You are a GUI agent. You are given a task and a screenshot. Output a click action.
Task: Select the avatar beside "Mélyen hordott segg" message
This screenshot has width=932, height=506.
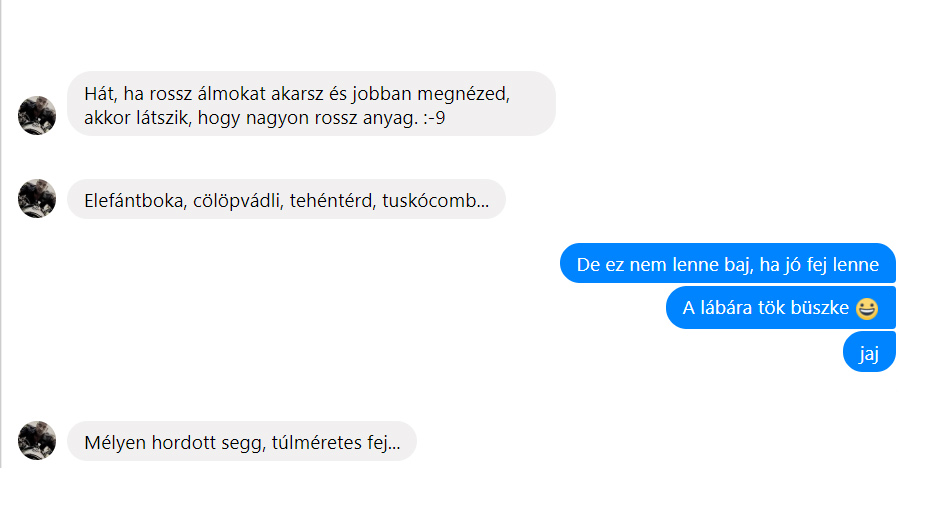tap(37, 440)
